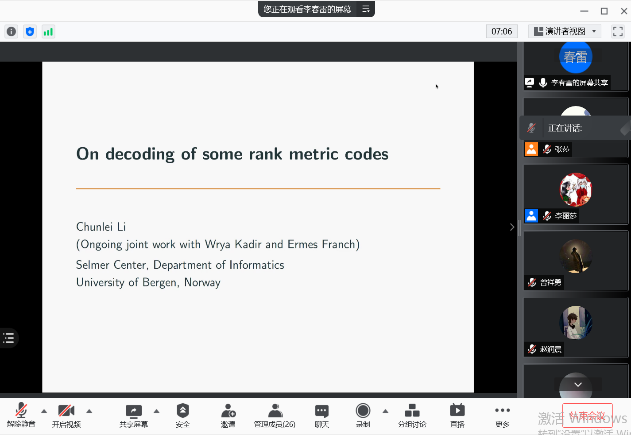Image resolution: width=631 pixels, height=435 pixels.
Task: Open the breakout rooms feature
Action: pos(411,414)
